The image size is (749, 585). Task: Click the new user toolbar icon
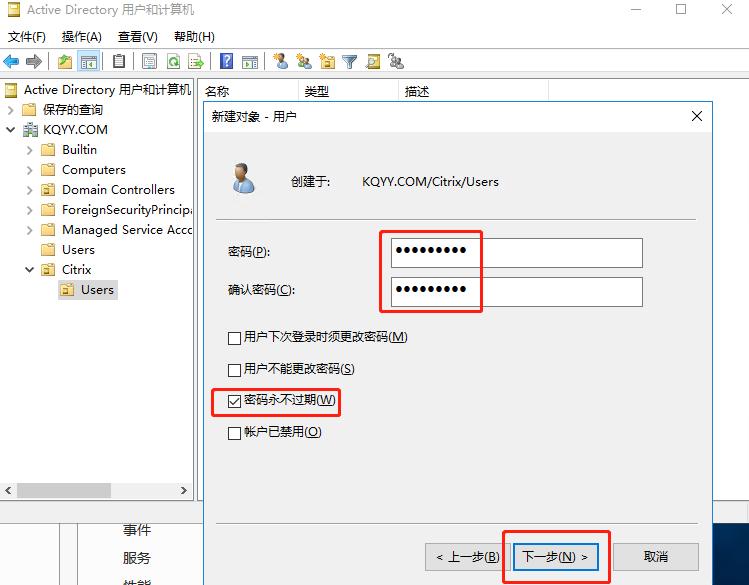coord(280,62)
